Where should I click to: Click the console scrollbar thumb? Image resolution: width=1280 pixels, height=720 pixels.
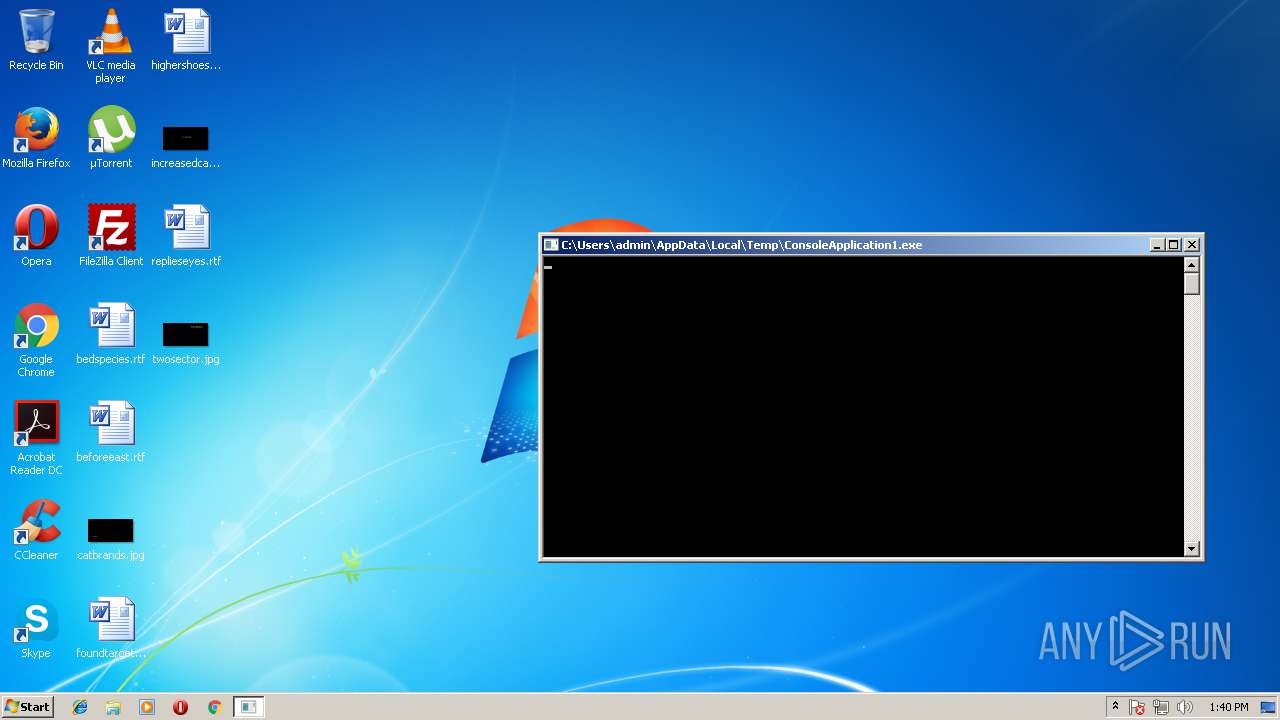[1191, 284]
